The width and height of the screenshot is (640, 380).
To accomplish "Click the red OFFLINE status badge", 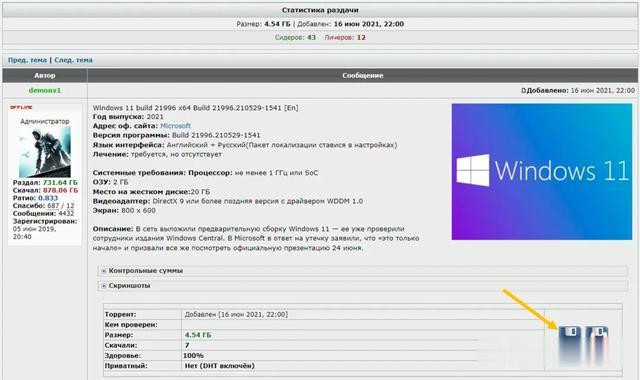I will click(21, 107).
